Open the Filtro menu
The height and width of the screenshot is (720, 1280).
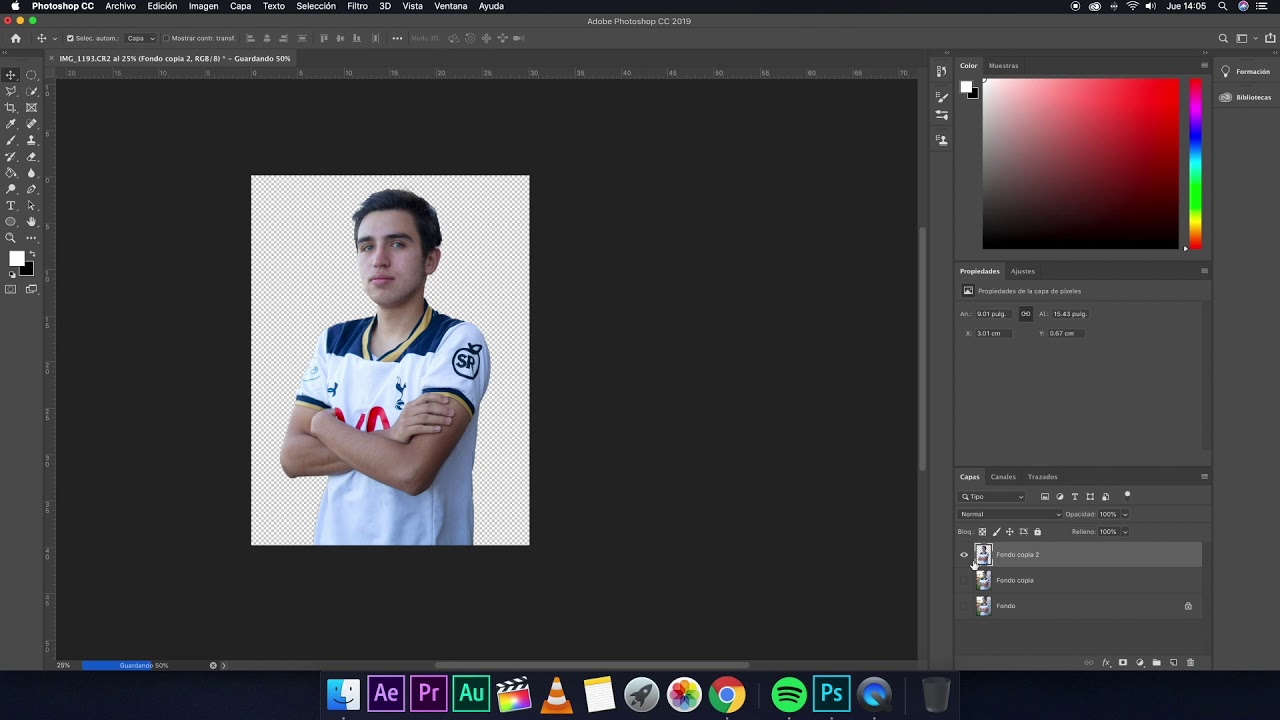[357, 6]
